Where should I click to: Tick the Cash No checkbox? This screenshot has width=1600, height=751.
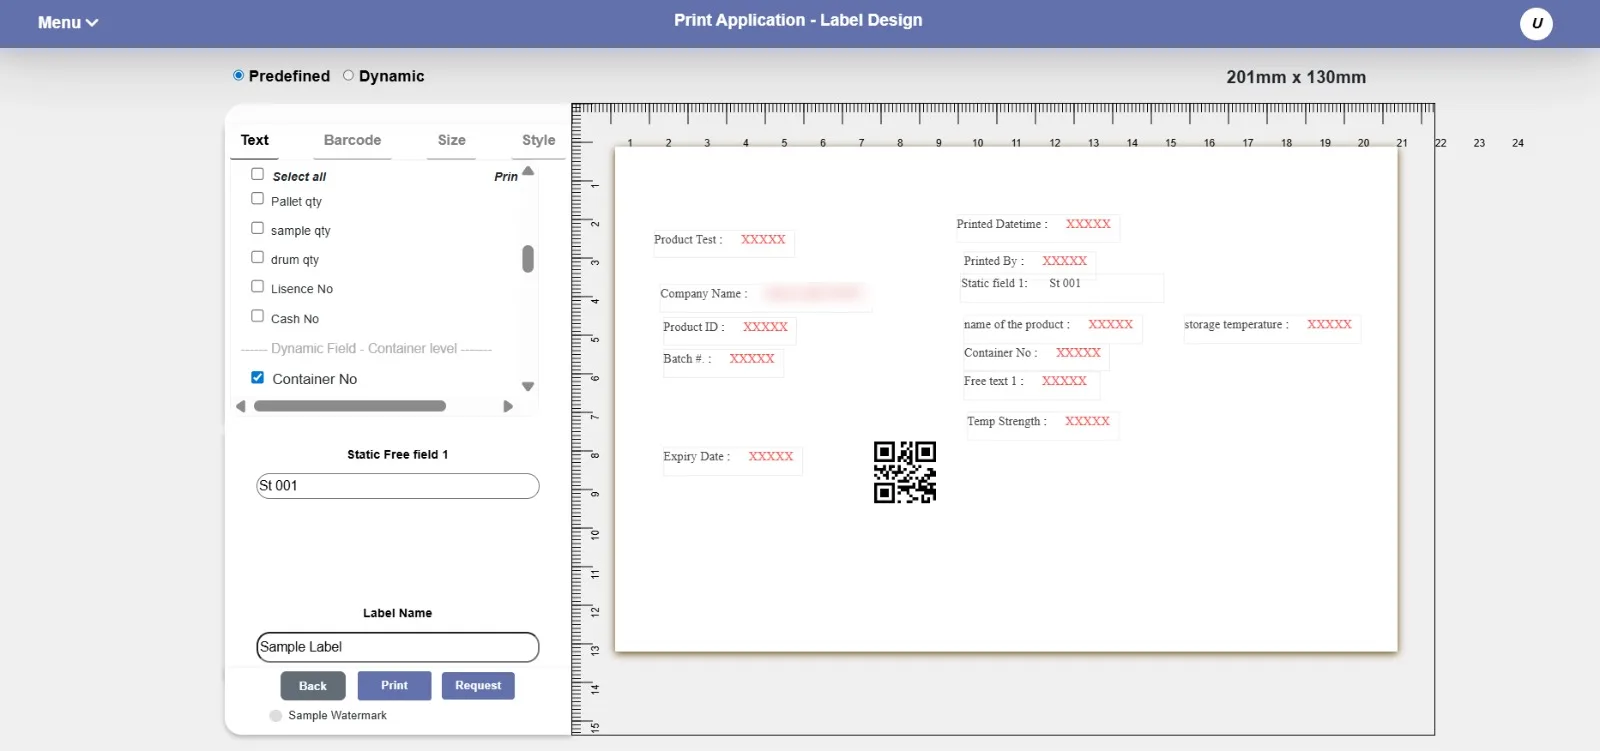point(257,316)
